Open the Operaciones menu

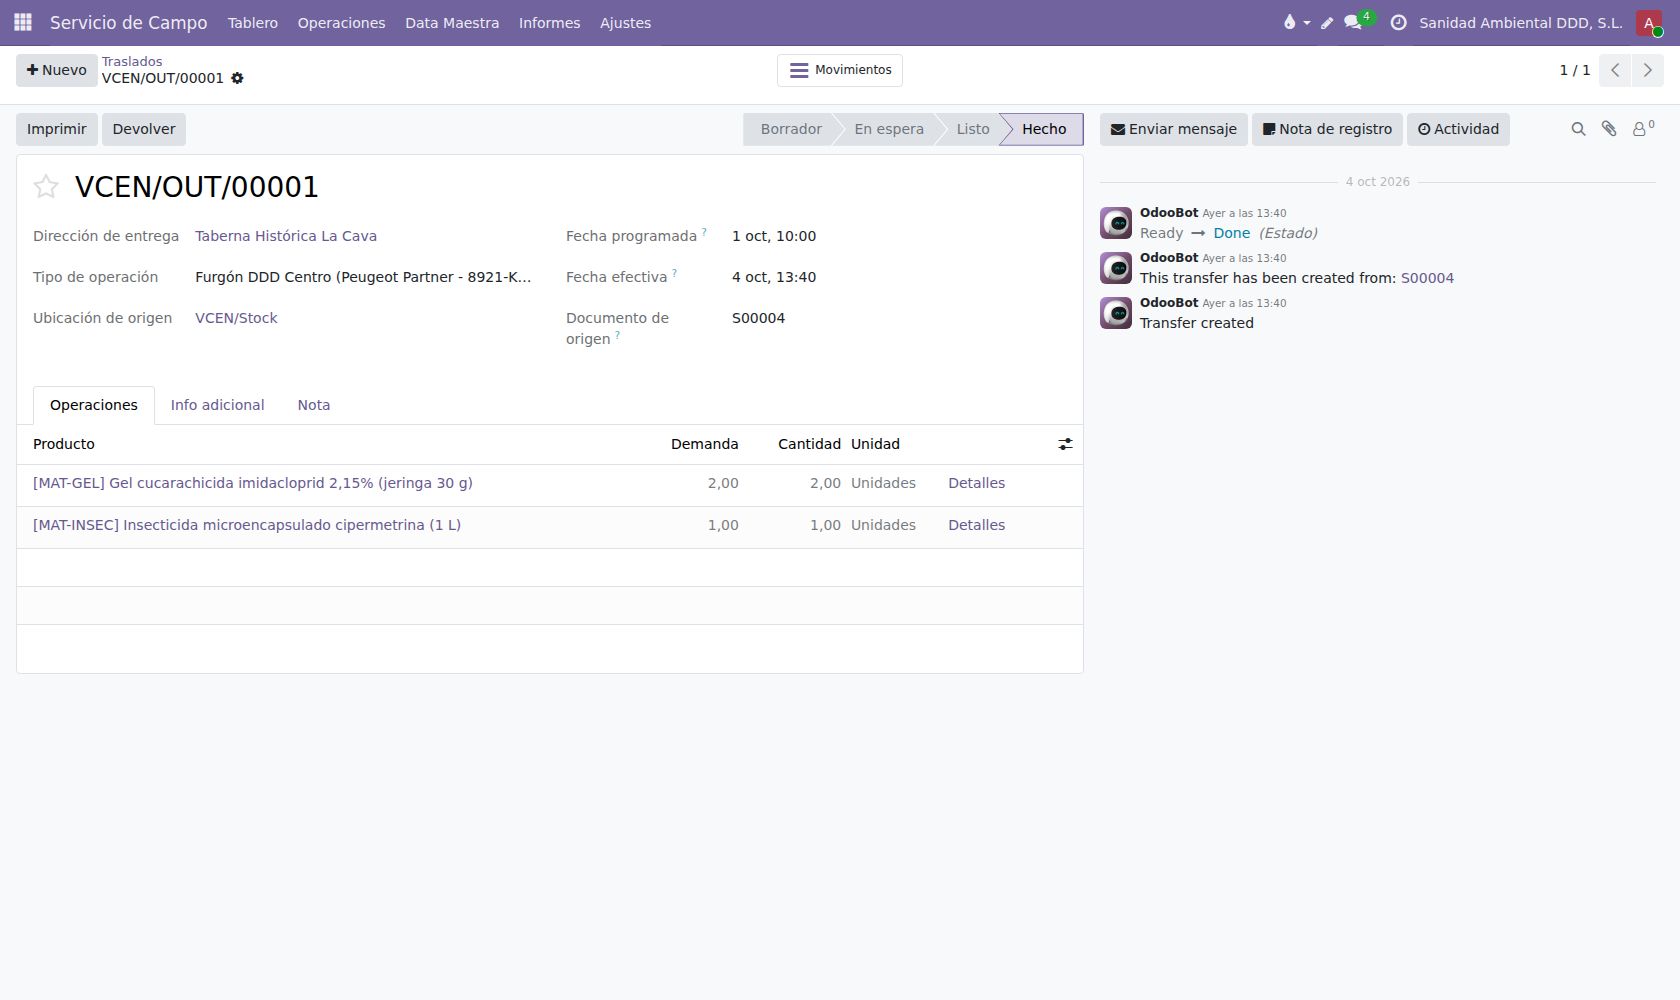341,22
